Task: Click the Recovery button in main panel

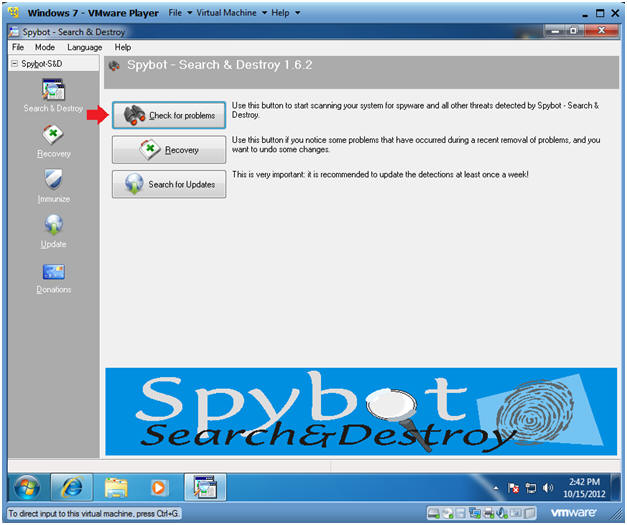Action: pyautogui.click(x=169, y=150)
